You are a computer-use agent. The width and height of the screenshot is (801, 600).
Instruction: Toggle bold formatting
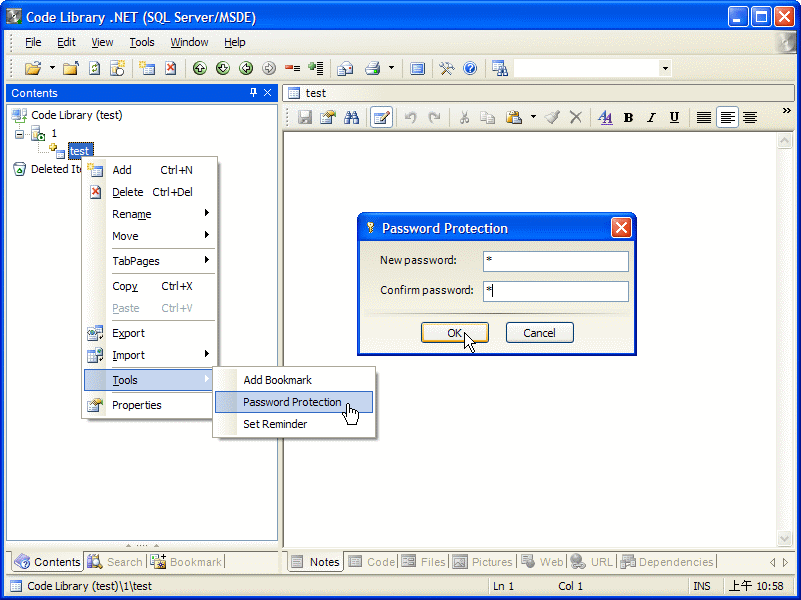coord(628,117)
